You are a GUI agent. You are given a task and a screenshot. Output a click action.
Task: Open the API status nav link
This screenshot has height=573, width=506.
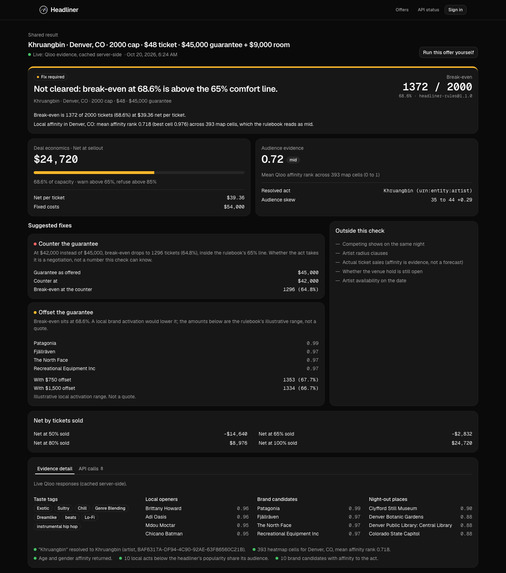pos(428,10)
